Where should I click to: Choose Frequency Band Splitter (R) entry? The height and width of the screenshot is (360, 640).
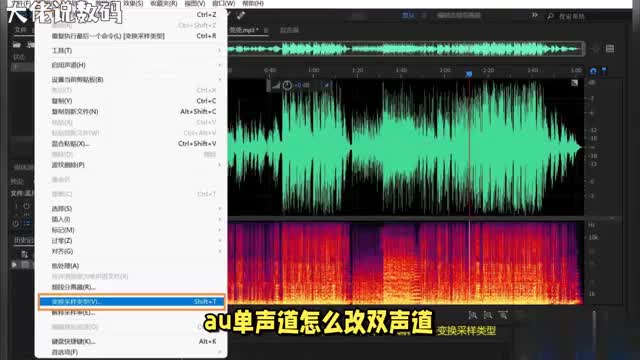(131, 287)
